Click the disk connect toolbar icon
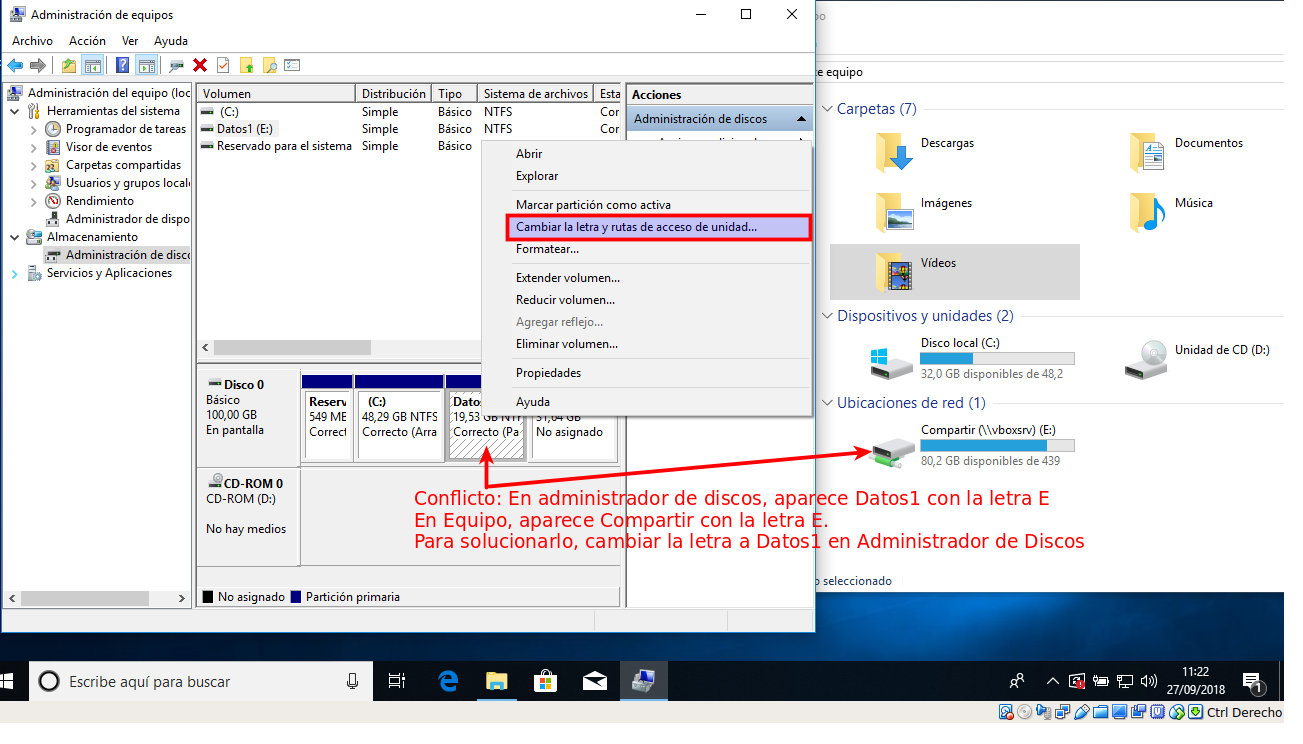 click(x=176, y=65)
